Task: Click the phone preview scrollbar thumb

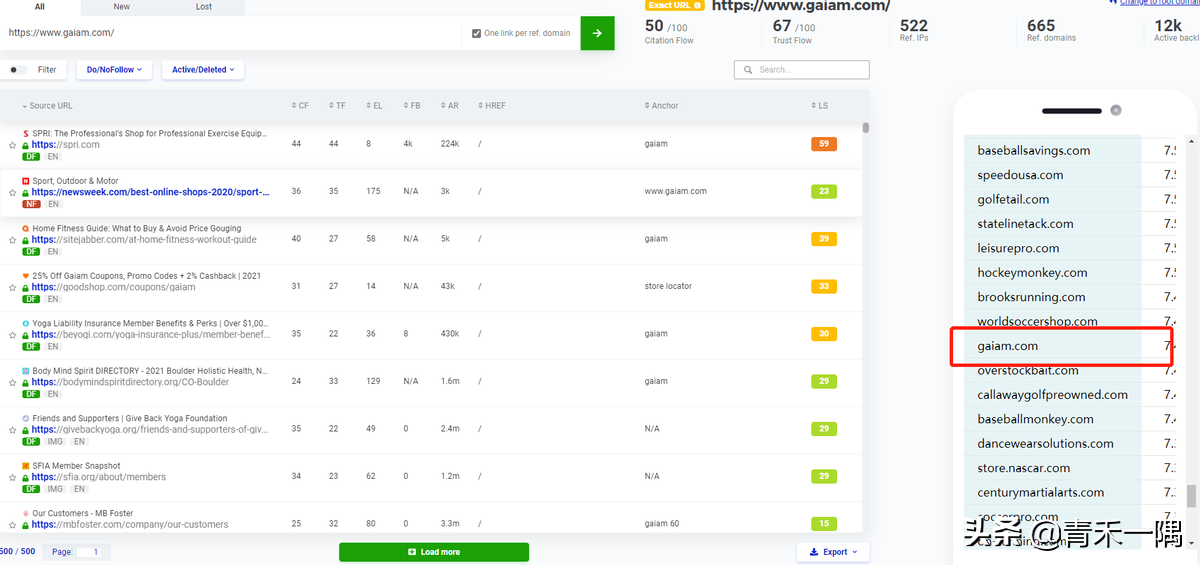Action: 1191,496
